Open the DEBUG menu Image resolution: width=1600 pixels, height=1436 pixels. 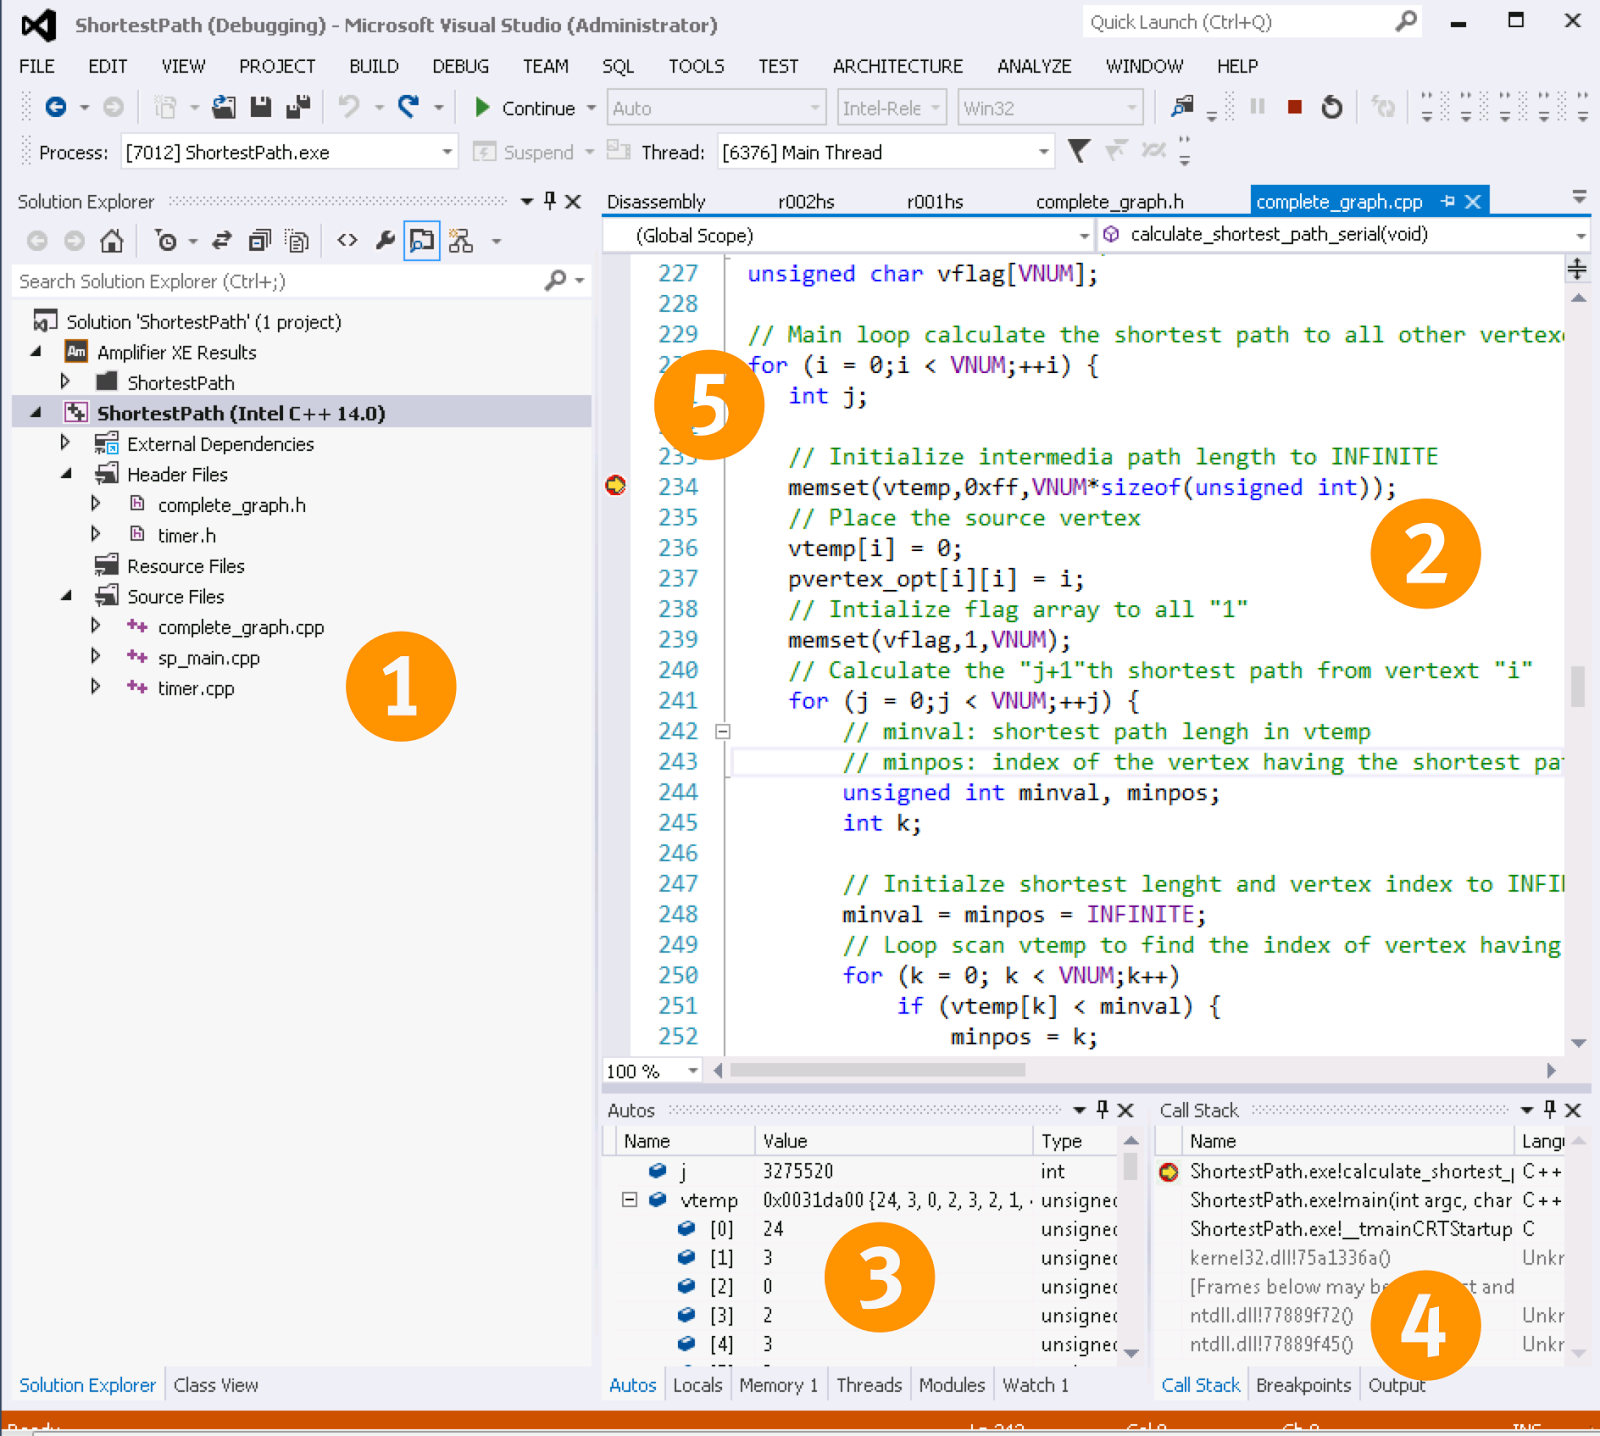tap(460, 66)
